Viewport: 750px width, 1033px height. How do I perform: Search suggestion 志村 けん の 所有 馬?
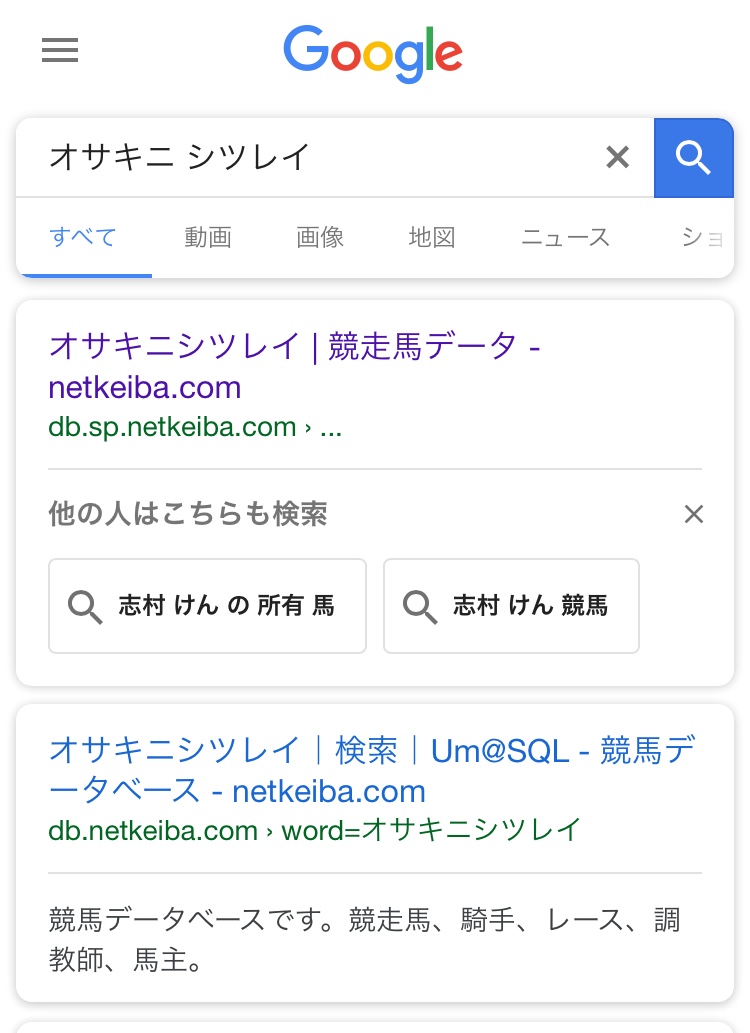(x=226, y=606)
